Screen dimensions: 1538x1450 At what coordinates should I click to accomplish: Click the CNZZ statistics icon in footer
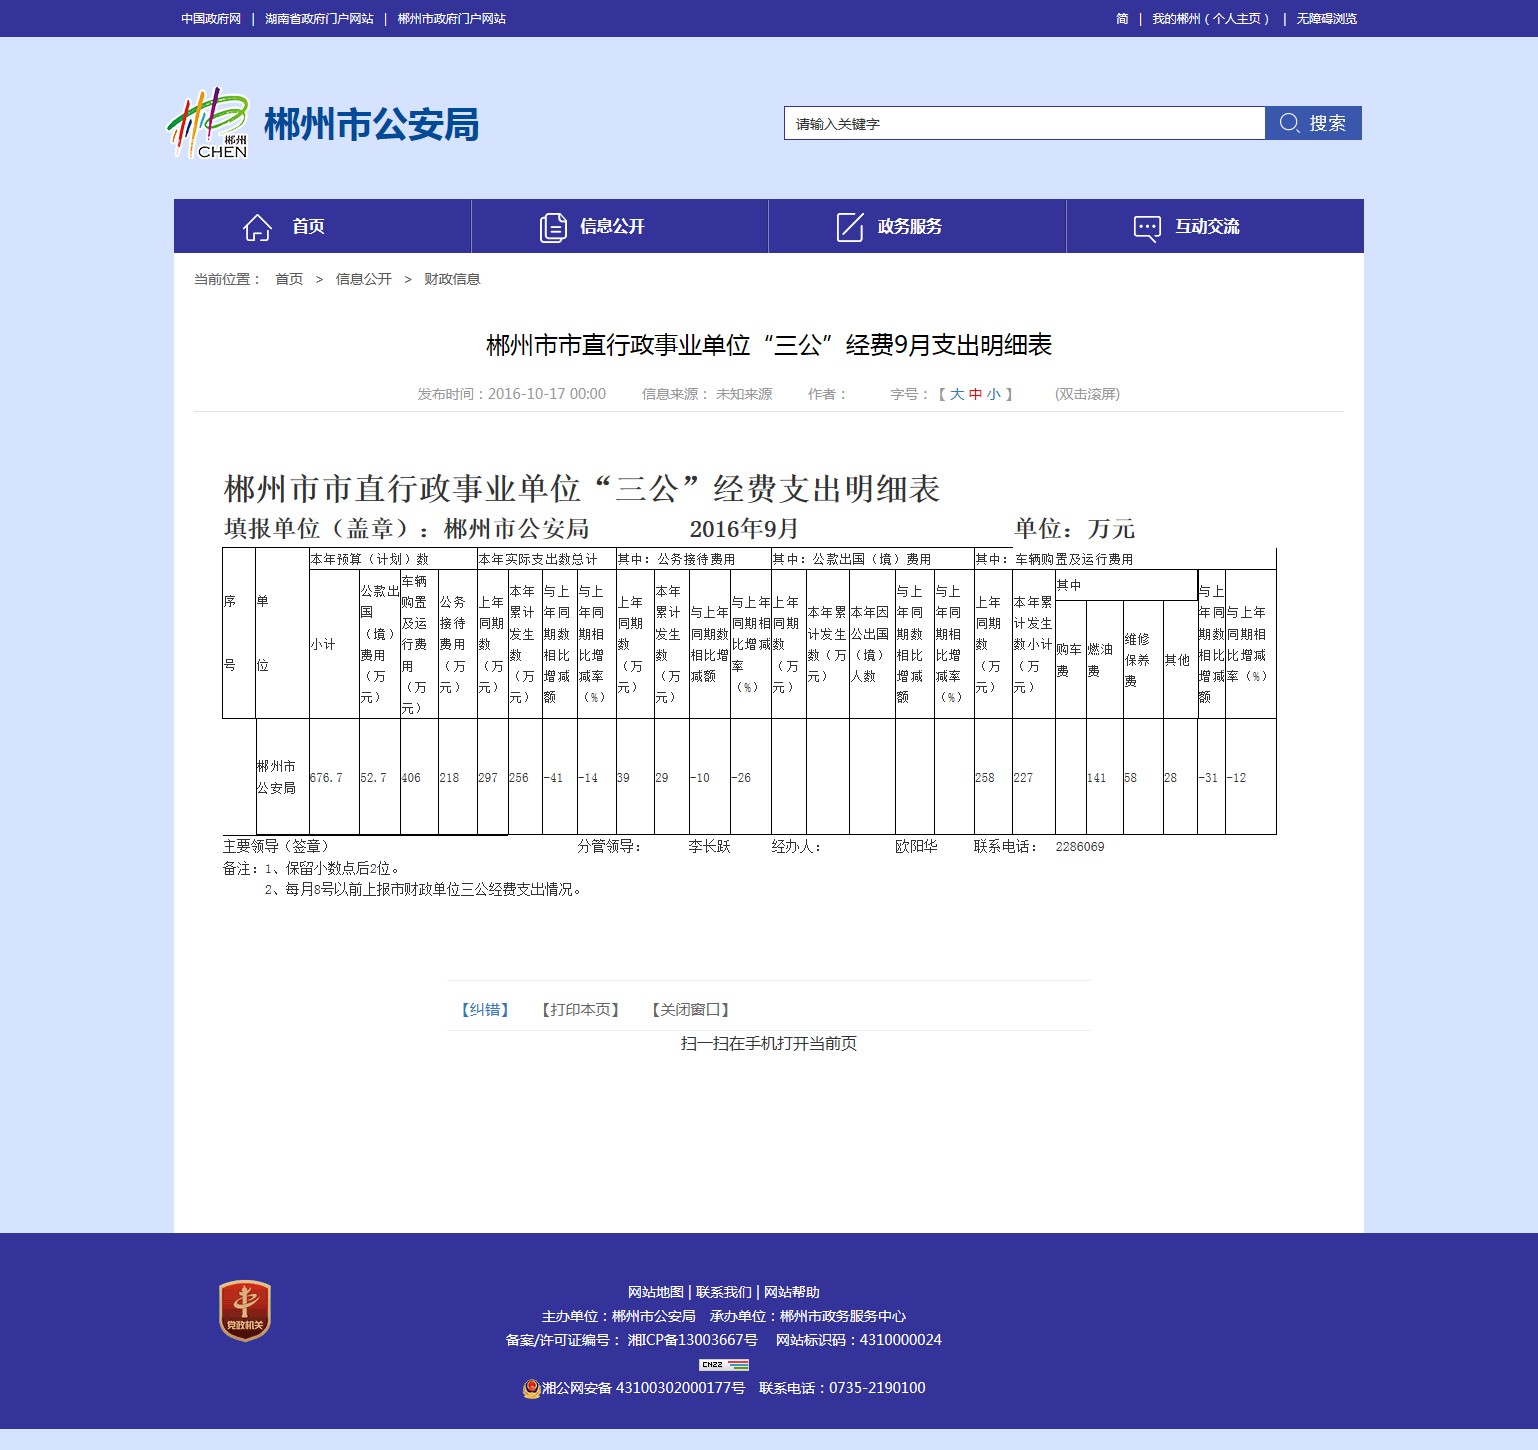(x=724, y=1364)
